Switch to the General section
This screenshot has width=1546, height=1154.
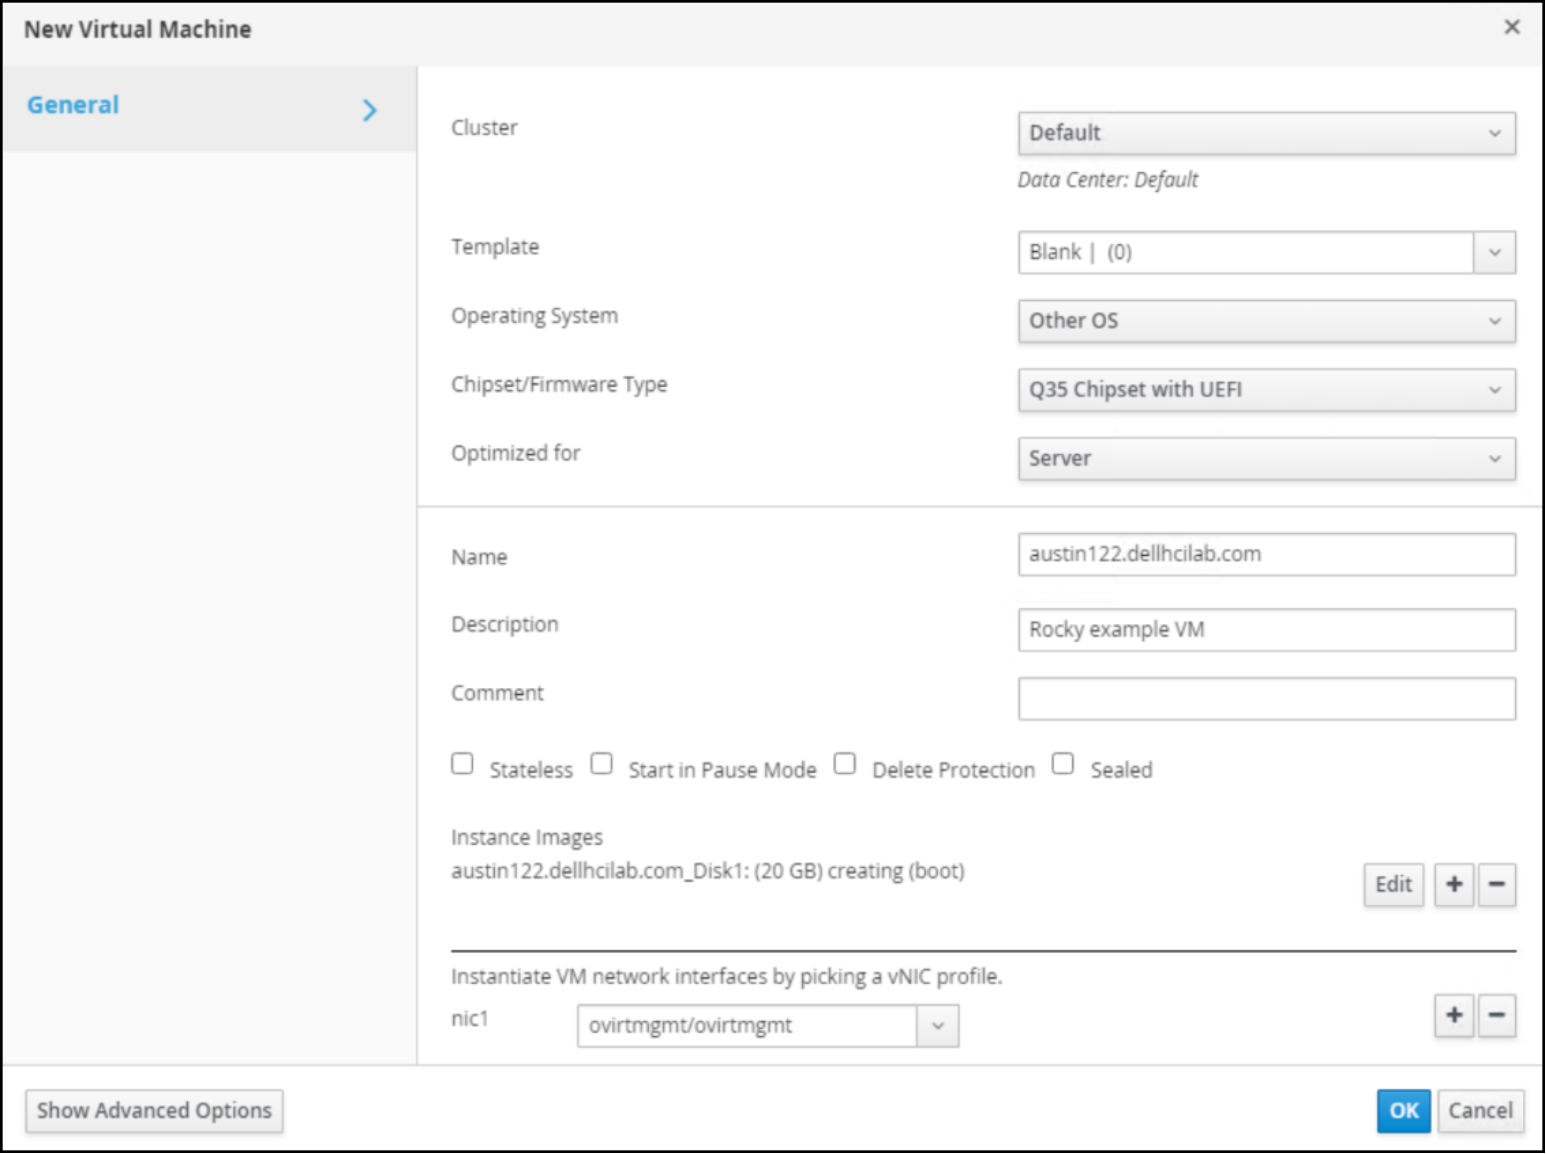coord(72,104)
